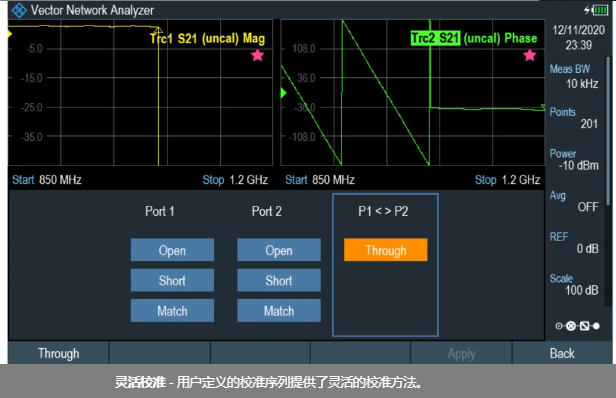Open the REF 0 dB setting
616x398 pixels.
click(x=574, y=243)
